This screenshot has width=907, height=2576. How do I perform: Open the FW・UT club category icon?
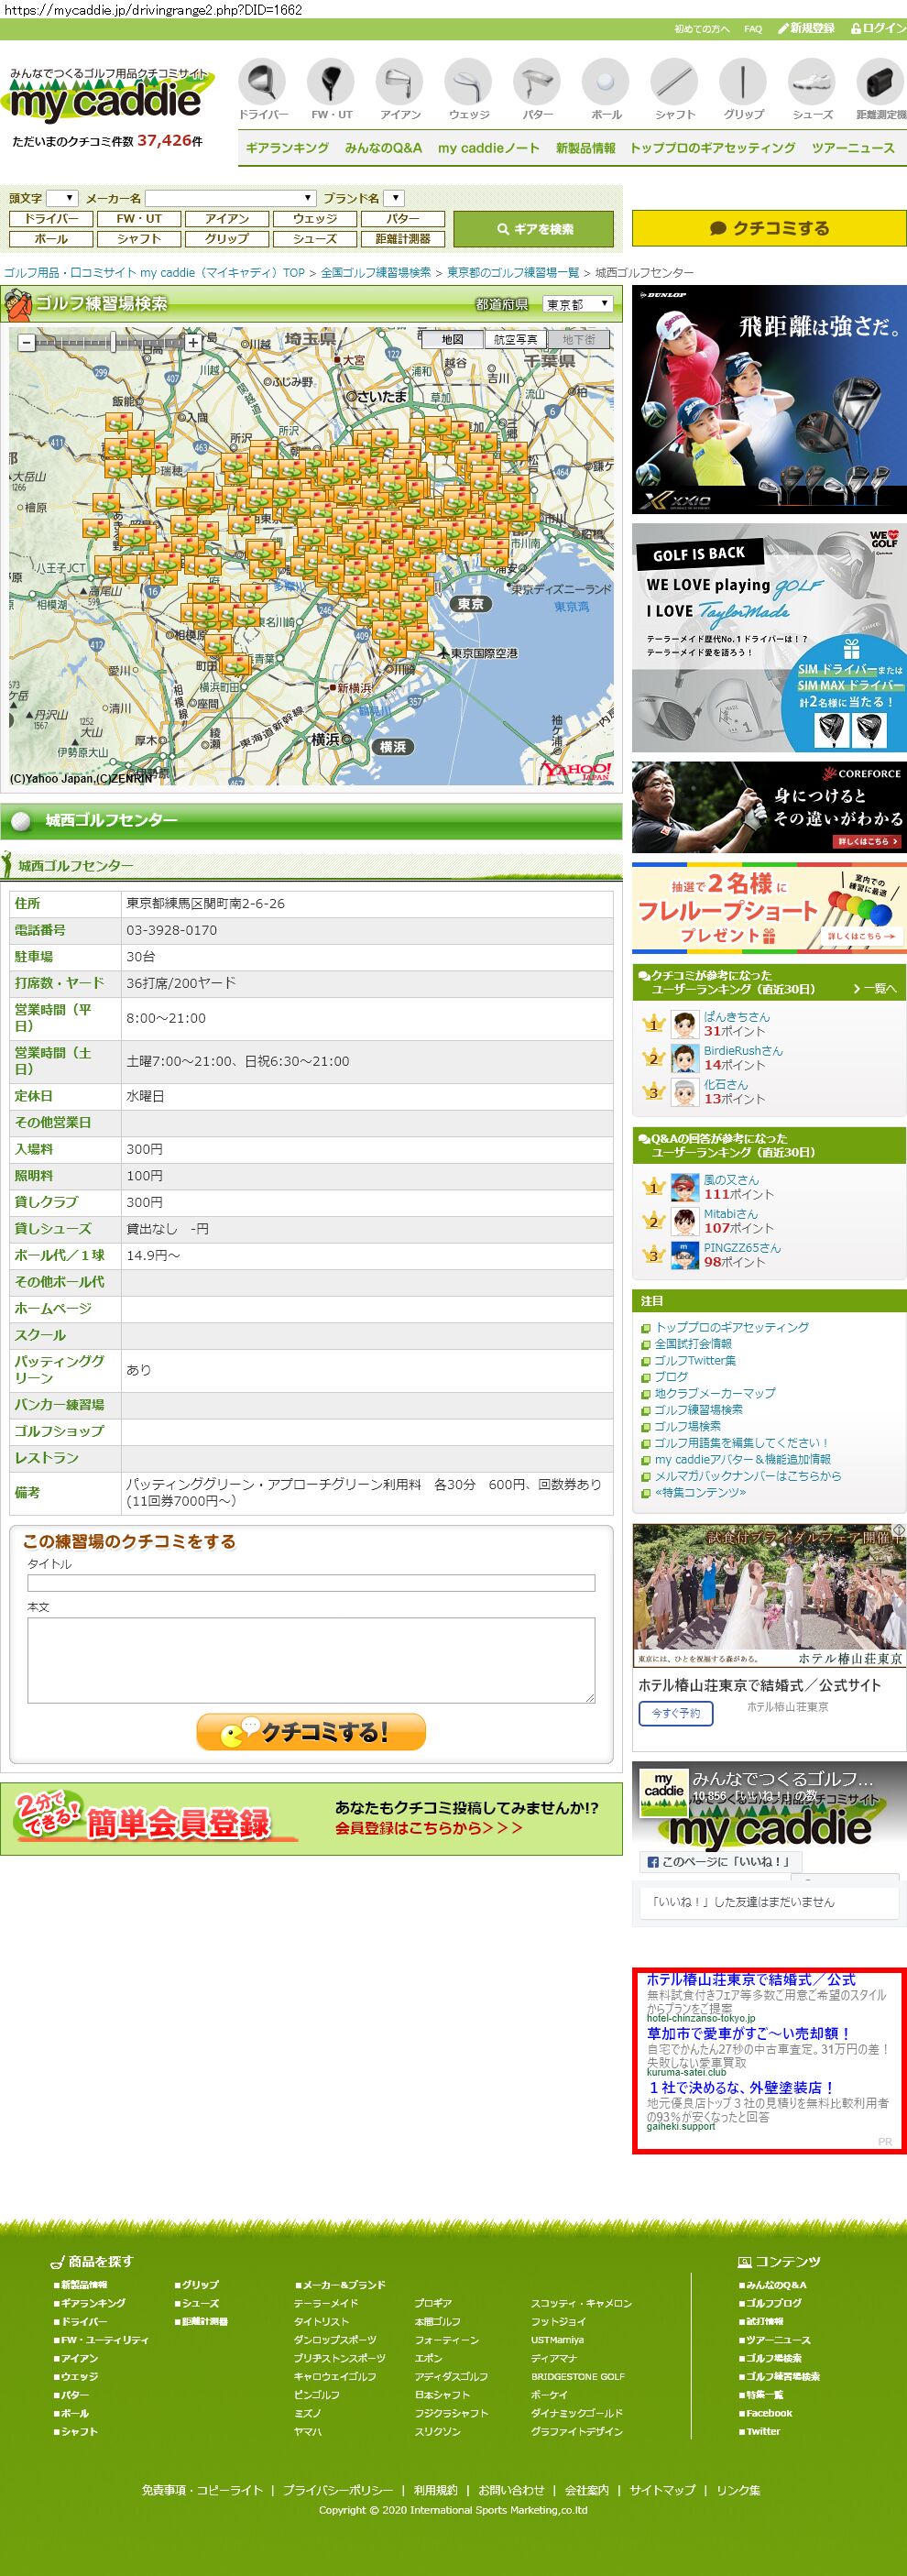click(331, 82)
